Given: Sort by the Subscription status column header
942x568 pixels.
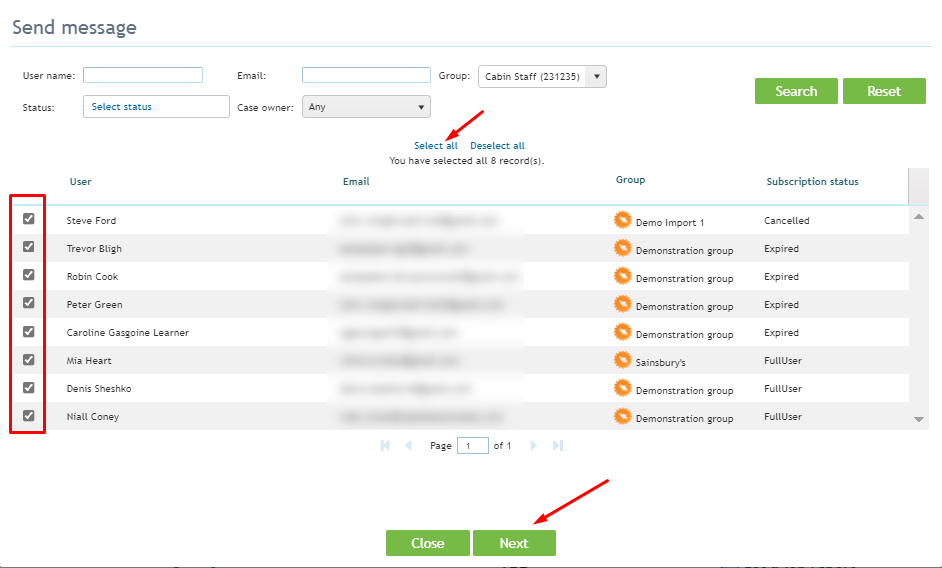Looking at the screenshot, I should (812, 182).
